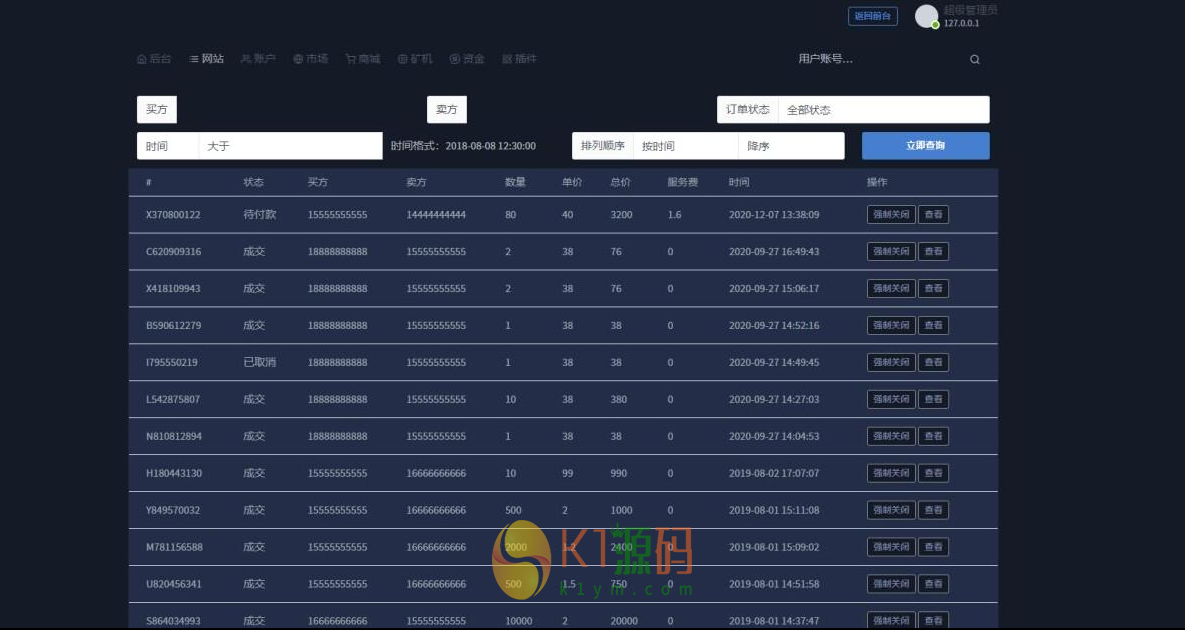Open the 订单状态 全部状态 dropdown

click(883, 110)
